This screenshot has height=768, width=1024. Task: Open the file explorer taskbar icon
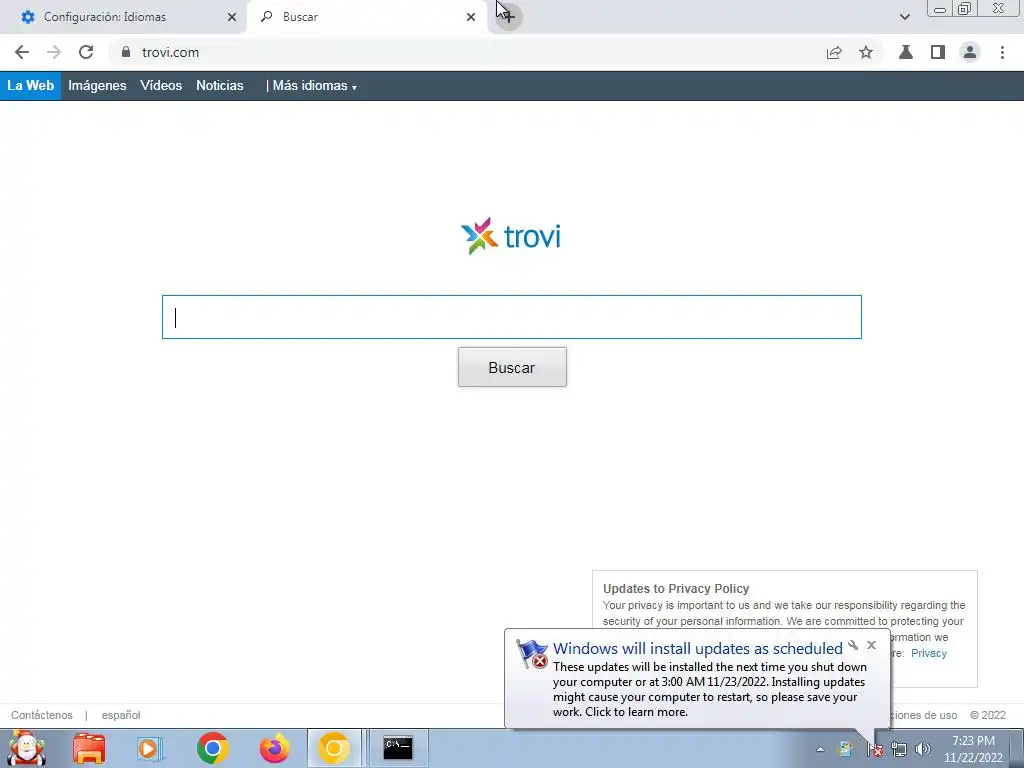coord(89,748)
